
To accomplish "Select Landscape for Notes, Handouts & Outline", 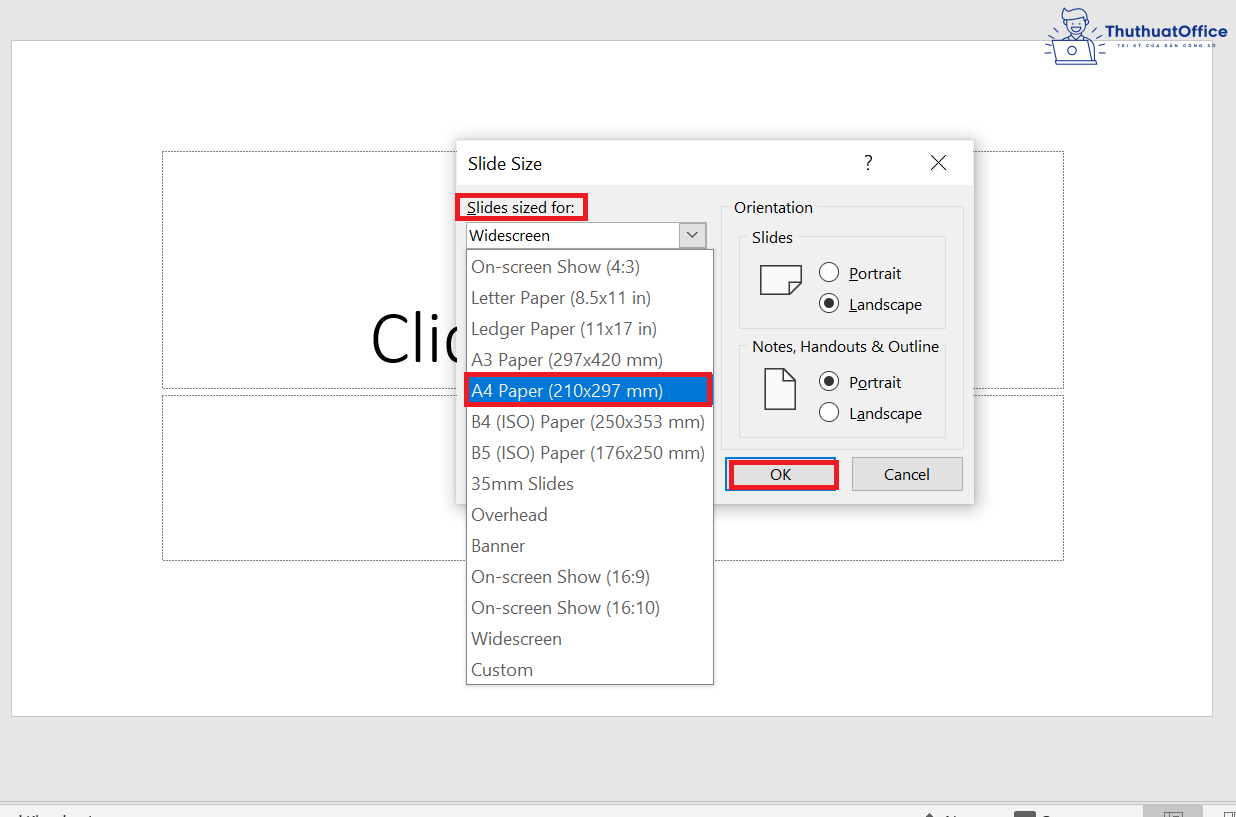I will [x=829, y=413].
